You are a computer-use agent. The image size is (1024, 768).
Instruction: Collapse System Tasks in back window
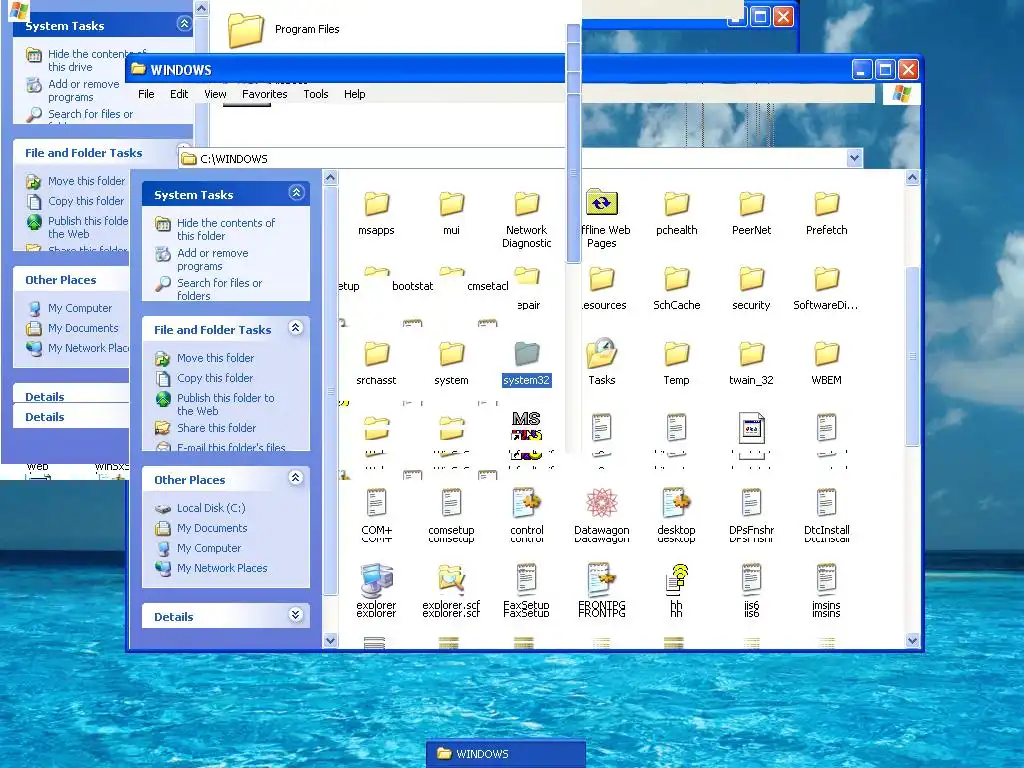184,24
